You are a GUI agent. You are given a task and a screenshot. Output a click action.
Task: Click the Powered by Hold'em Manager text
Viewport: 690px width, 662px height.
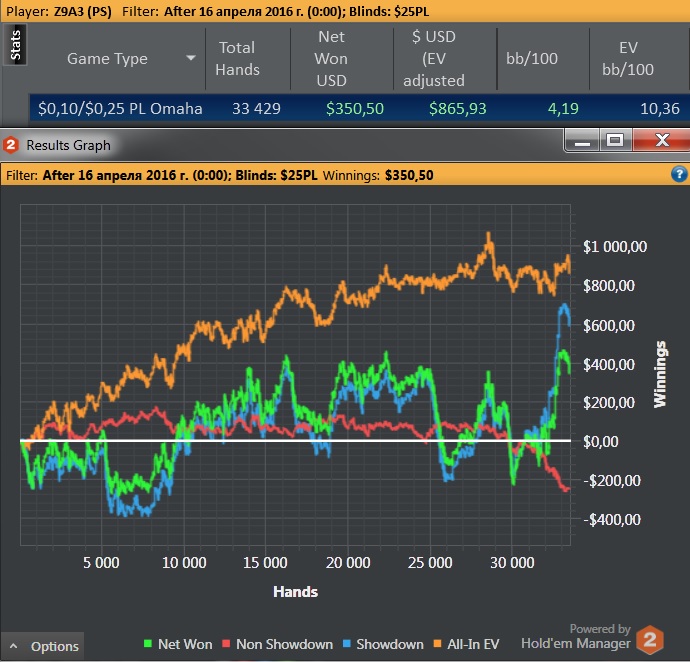[576, 636]
